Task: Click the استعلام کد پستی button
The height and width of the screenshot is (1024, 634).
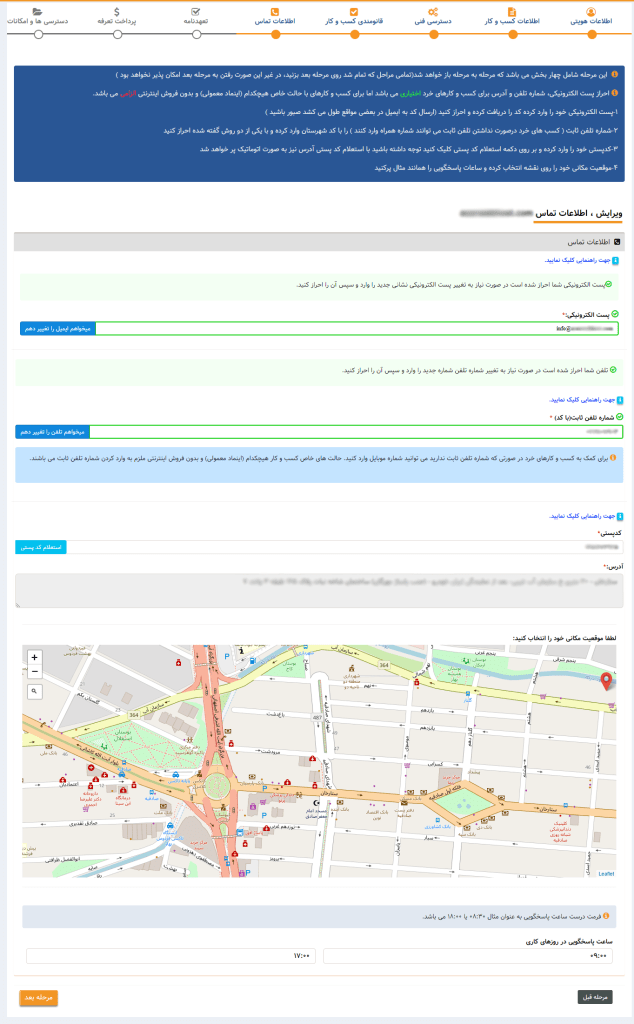Action: (41, 547)
